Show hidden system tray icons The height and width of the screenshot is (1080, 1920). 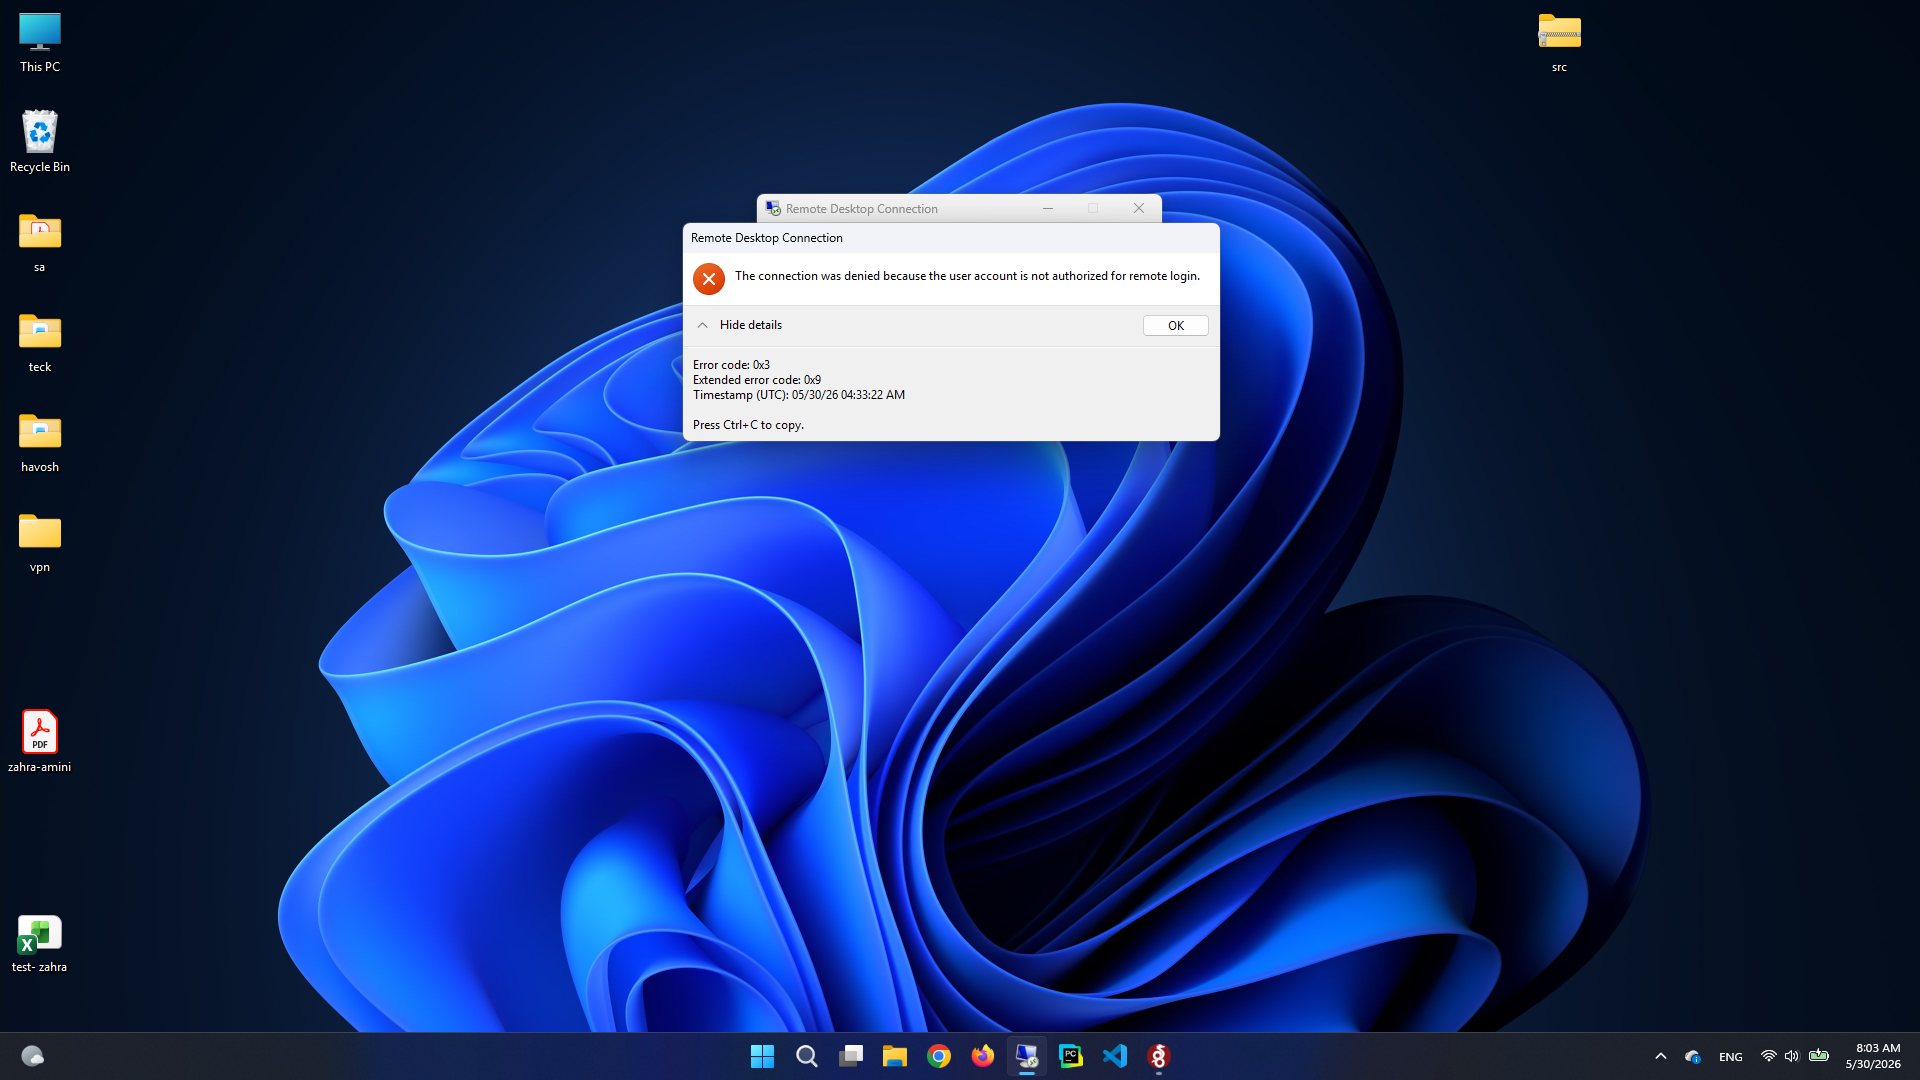(x=1660, y=1056)
